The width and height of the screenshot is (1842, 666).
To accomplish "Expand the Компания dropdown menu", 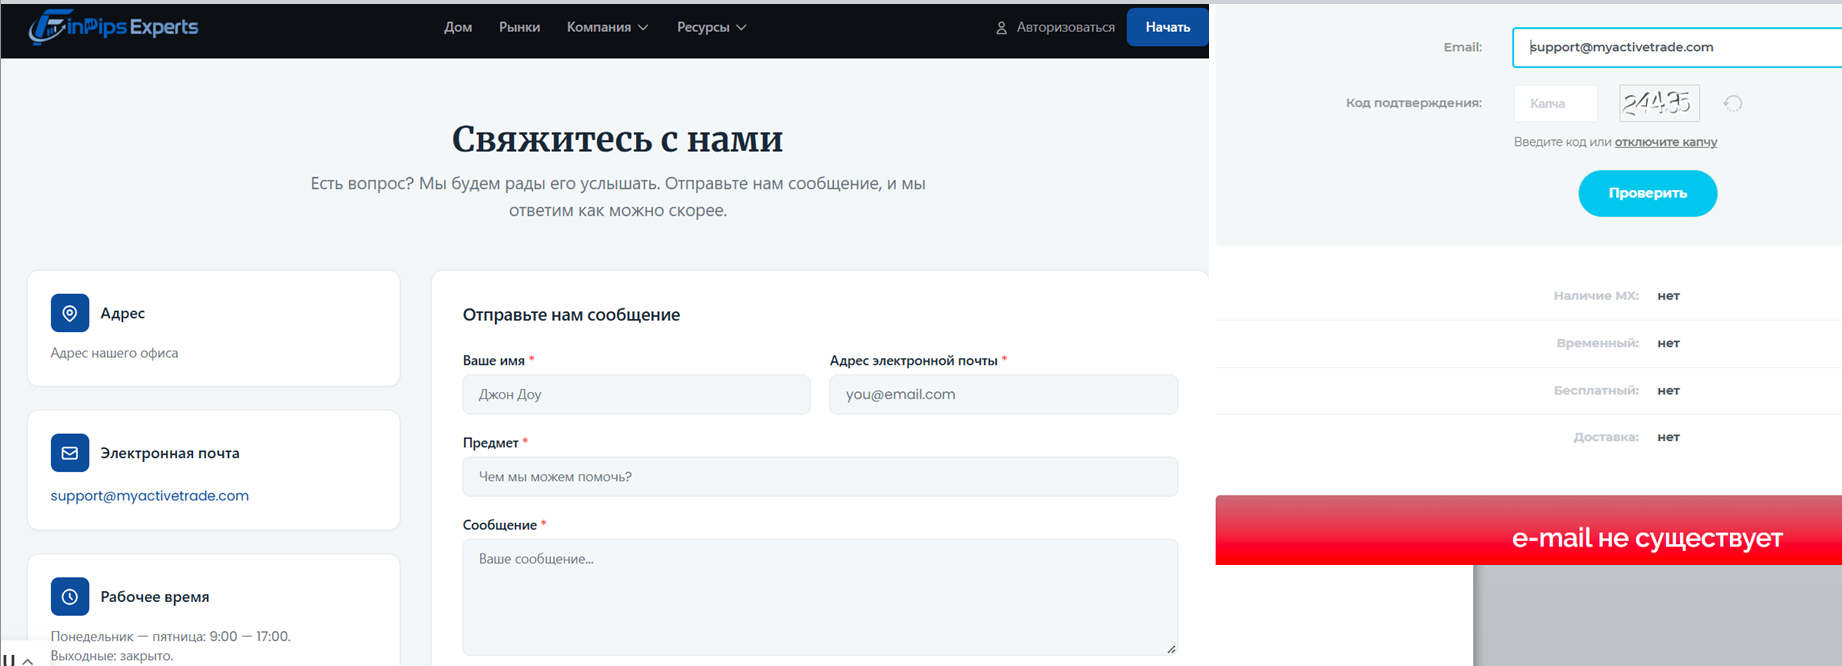I will [x=607, y=27].
